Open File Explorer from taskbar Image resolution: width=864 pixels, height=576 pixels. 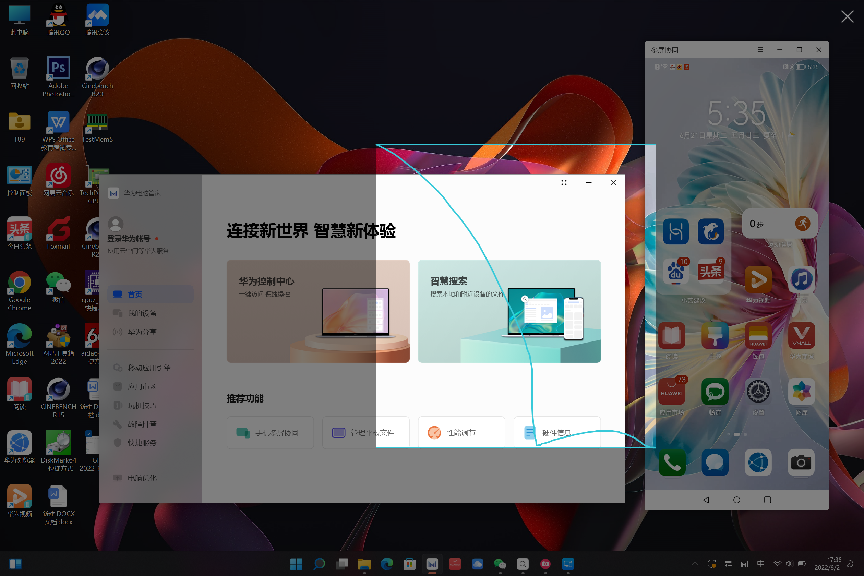(364, 564)
